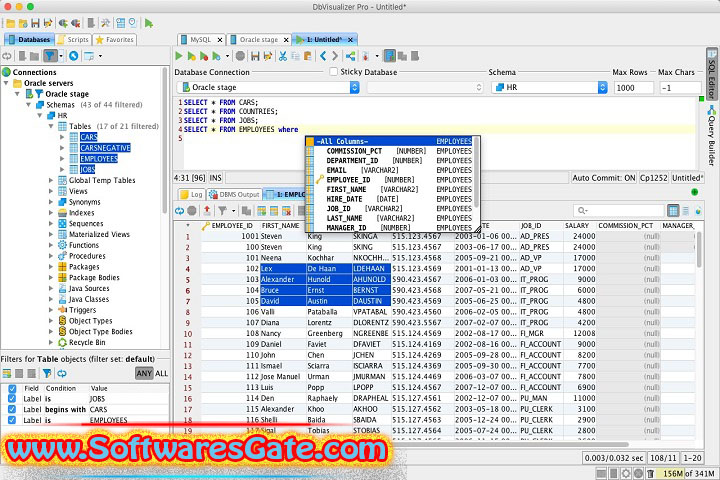Viewport: 720px width, 480px height.
Task: Click the green Execute button in the SQL editor toolbar
Action: pos(179,56)
